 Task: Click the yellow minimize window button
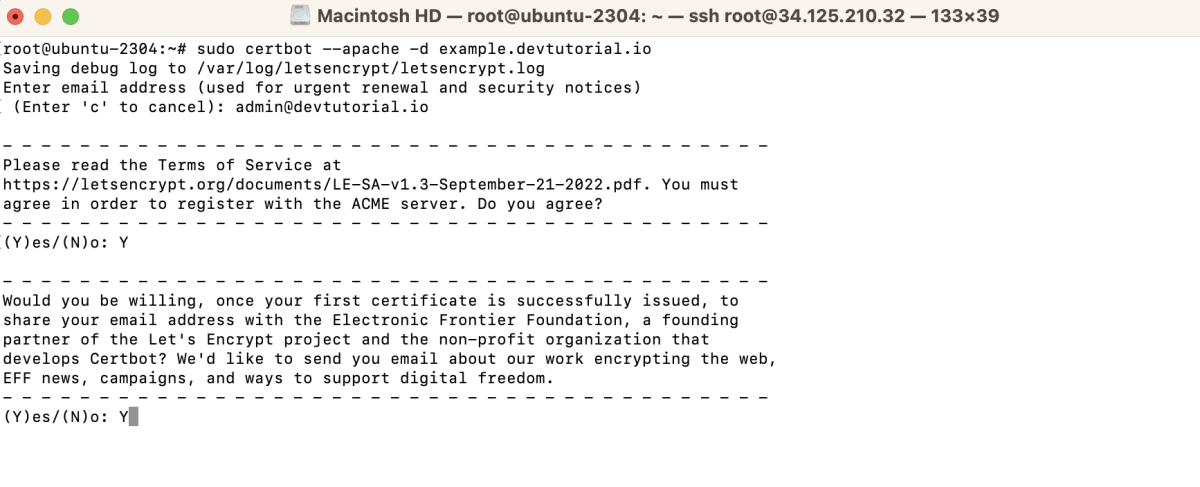coord(43,16)
